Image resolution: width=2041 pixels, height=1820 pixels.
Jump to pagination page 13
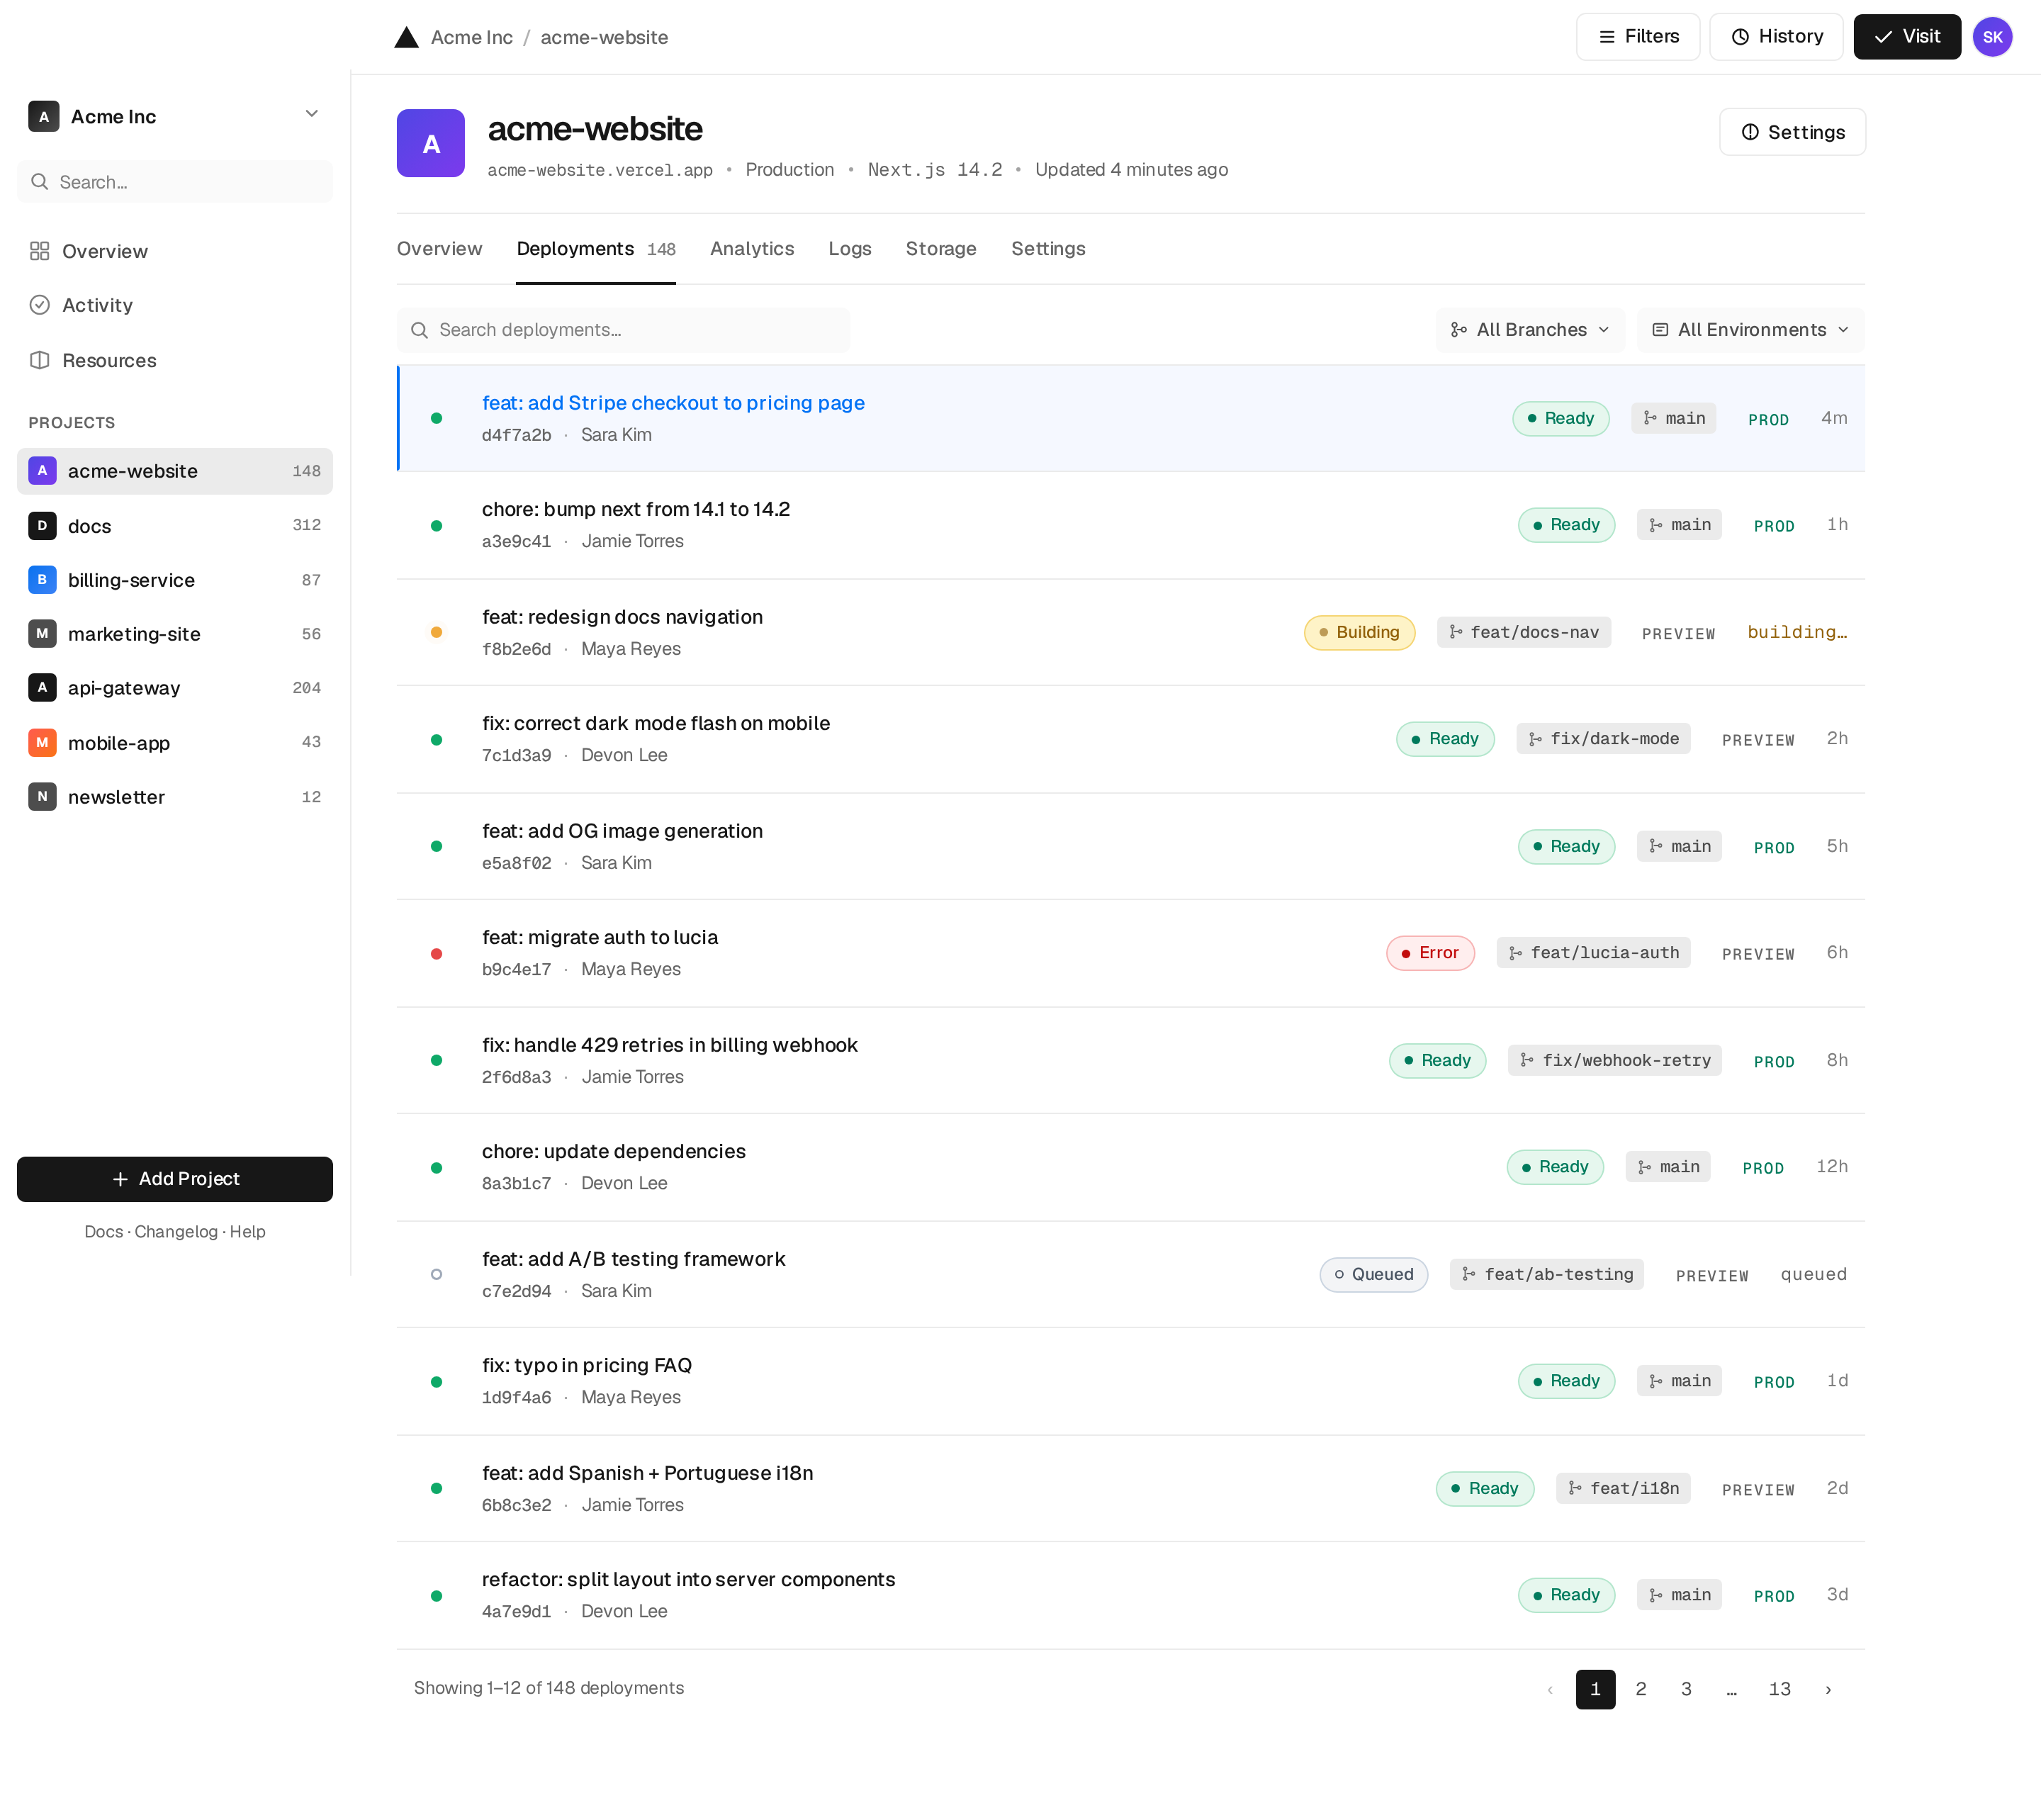tap(1780, 1689)
